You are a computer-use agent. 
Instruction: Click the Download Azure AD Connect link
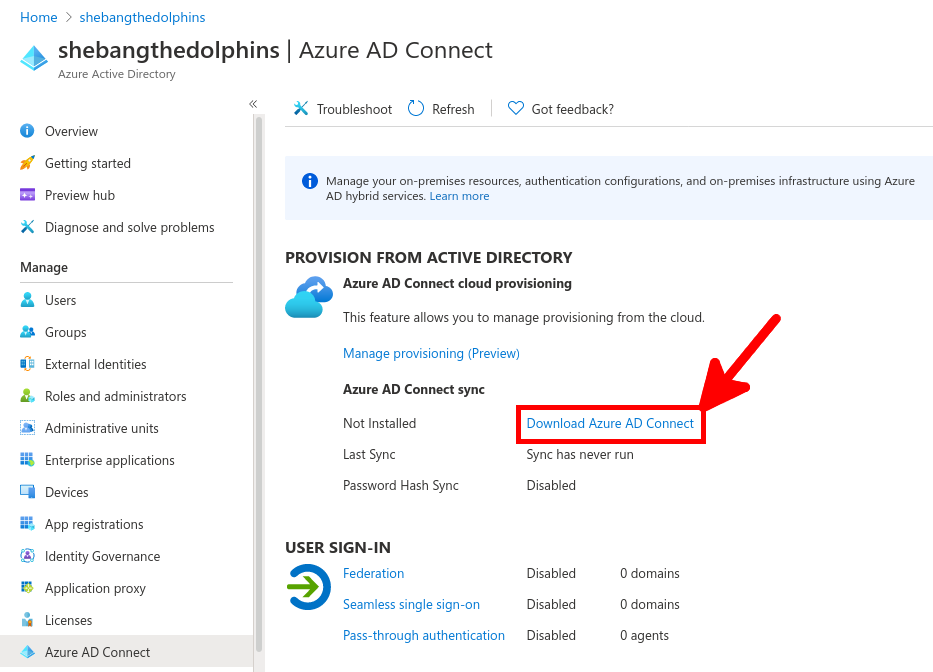point(610,423)
